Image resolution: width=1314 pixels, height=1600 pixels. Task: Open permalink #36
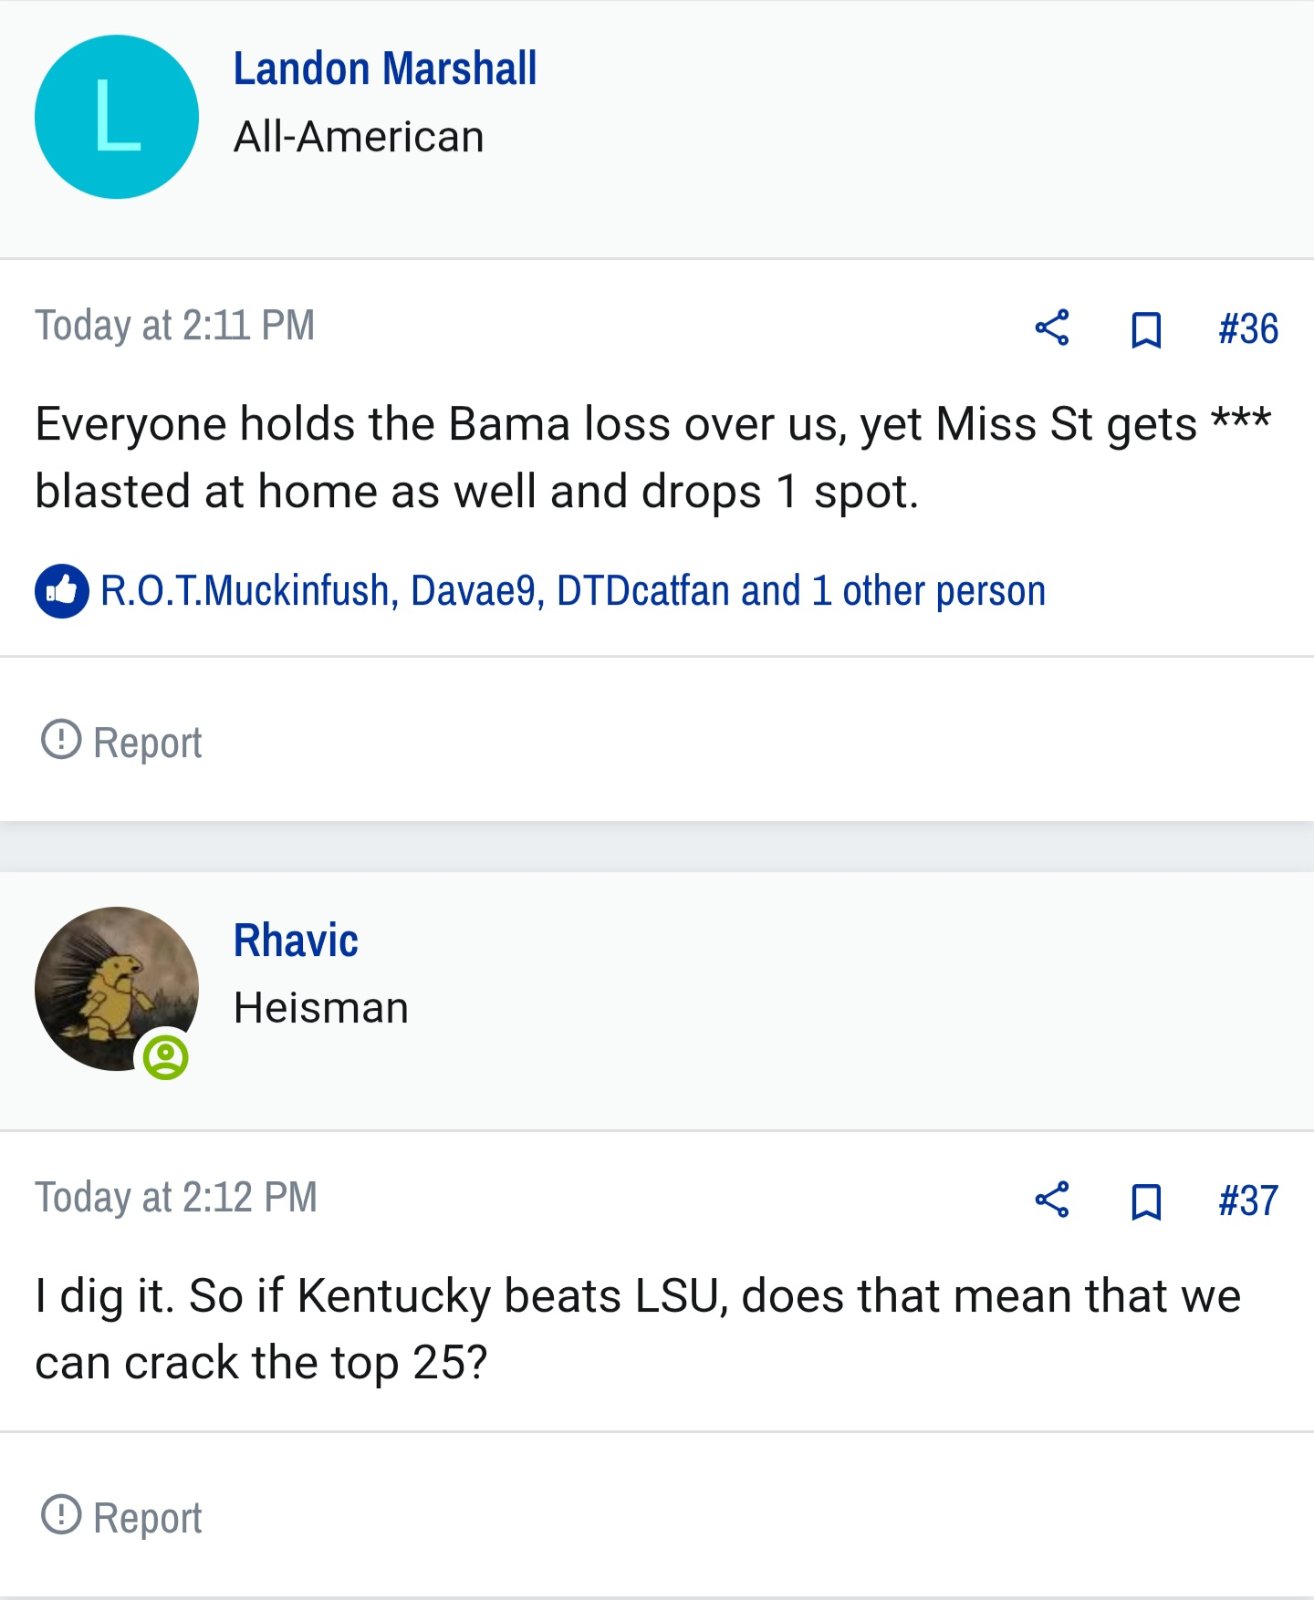tap(1248, 329)
